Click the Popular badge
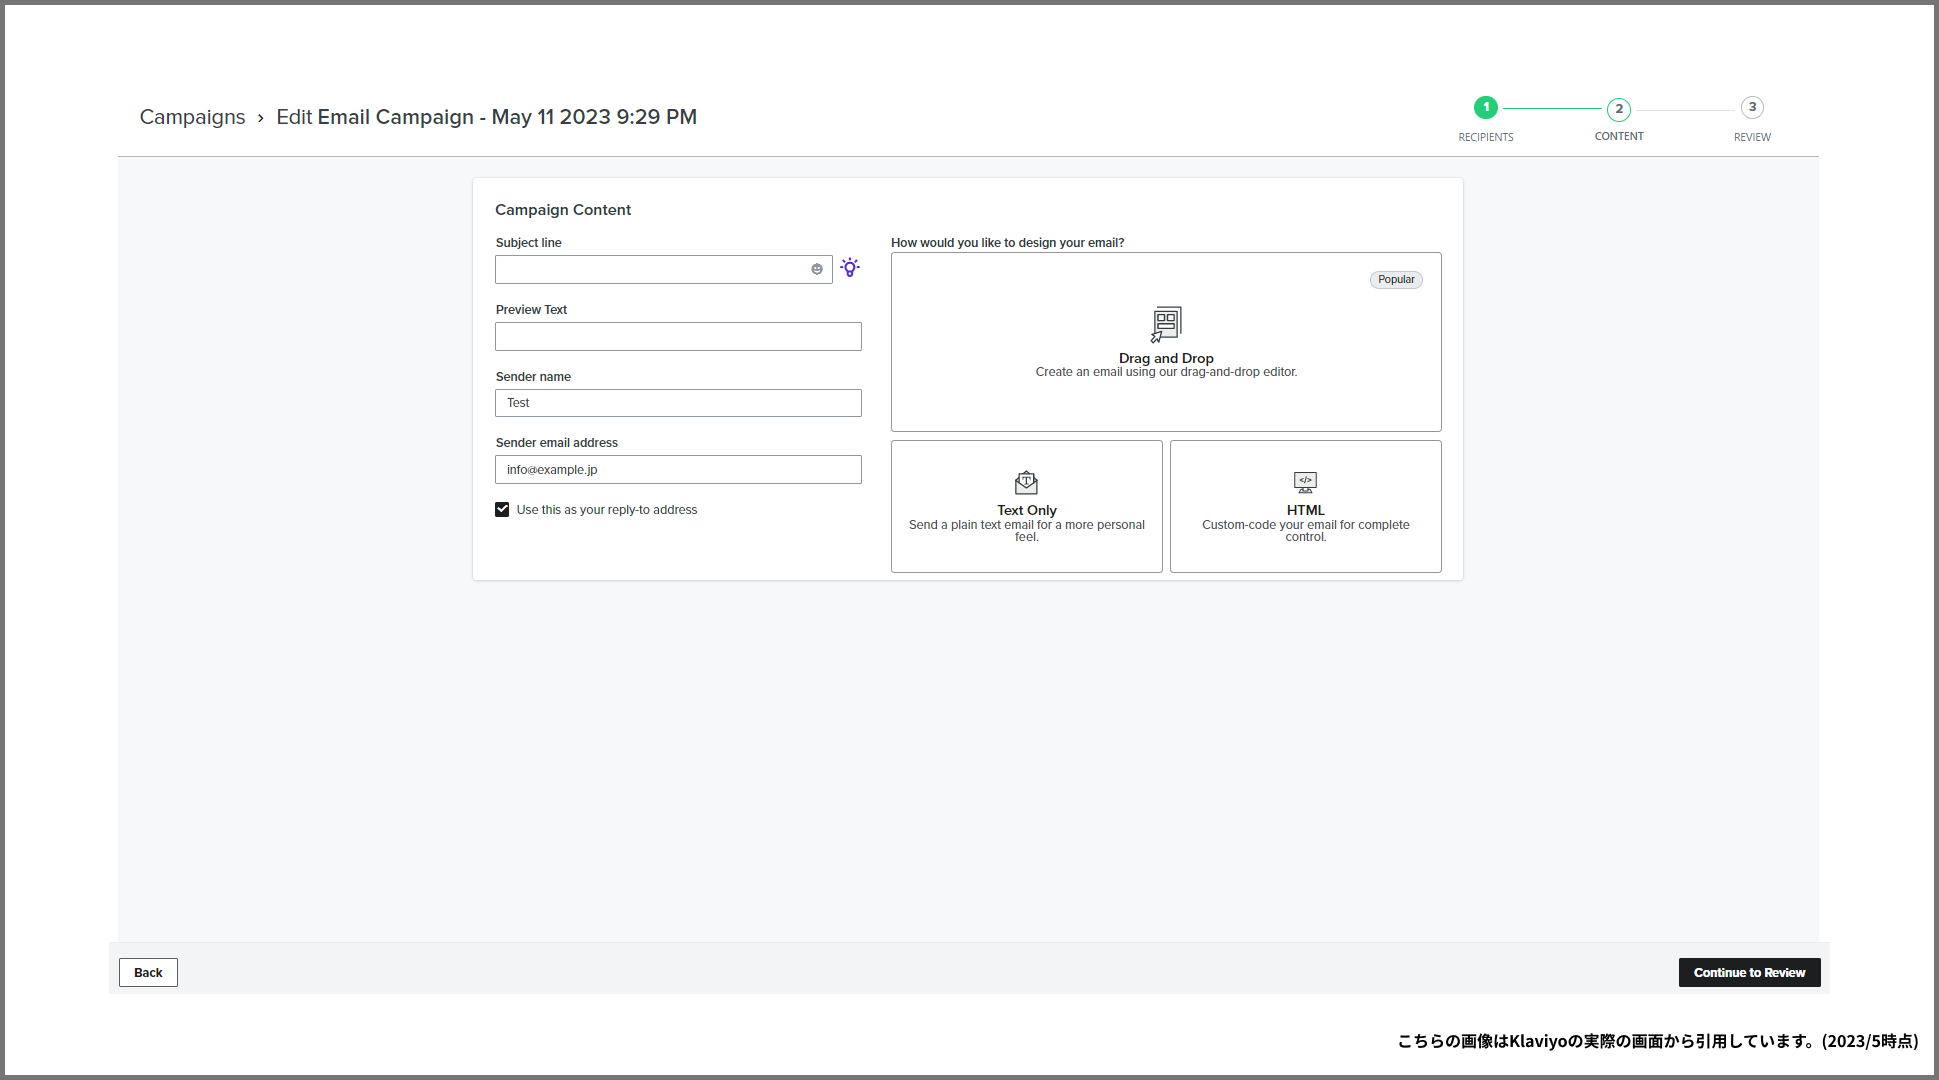 coord(1395,280)
